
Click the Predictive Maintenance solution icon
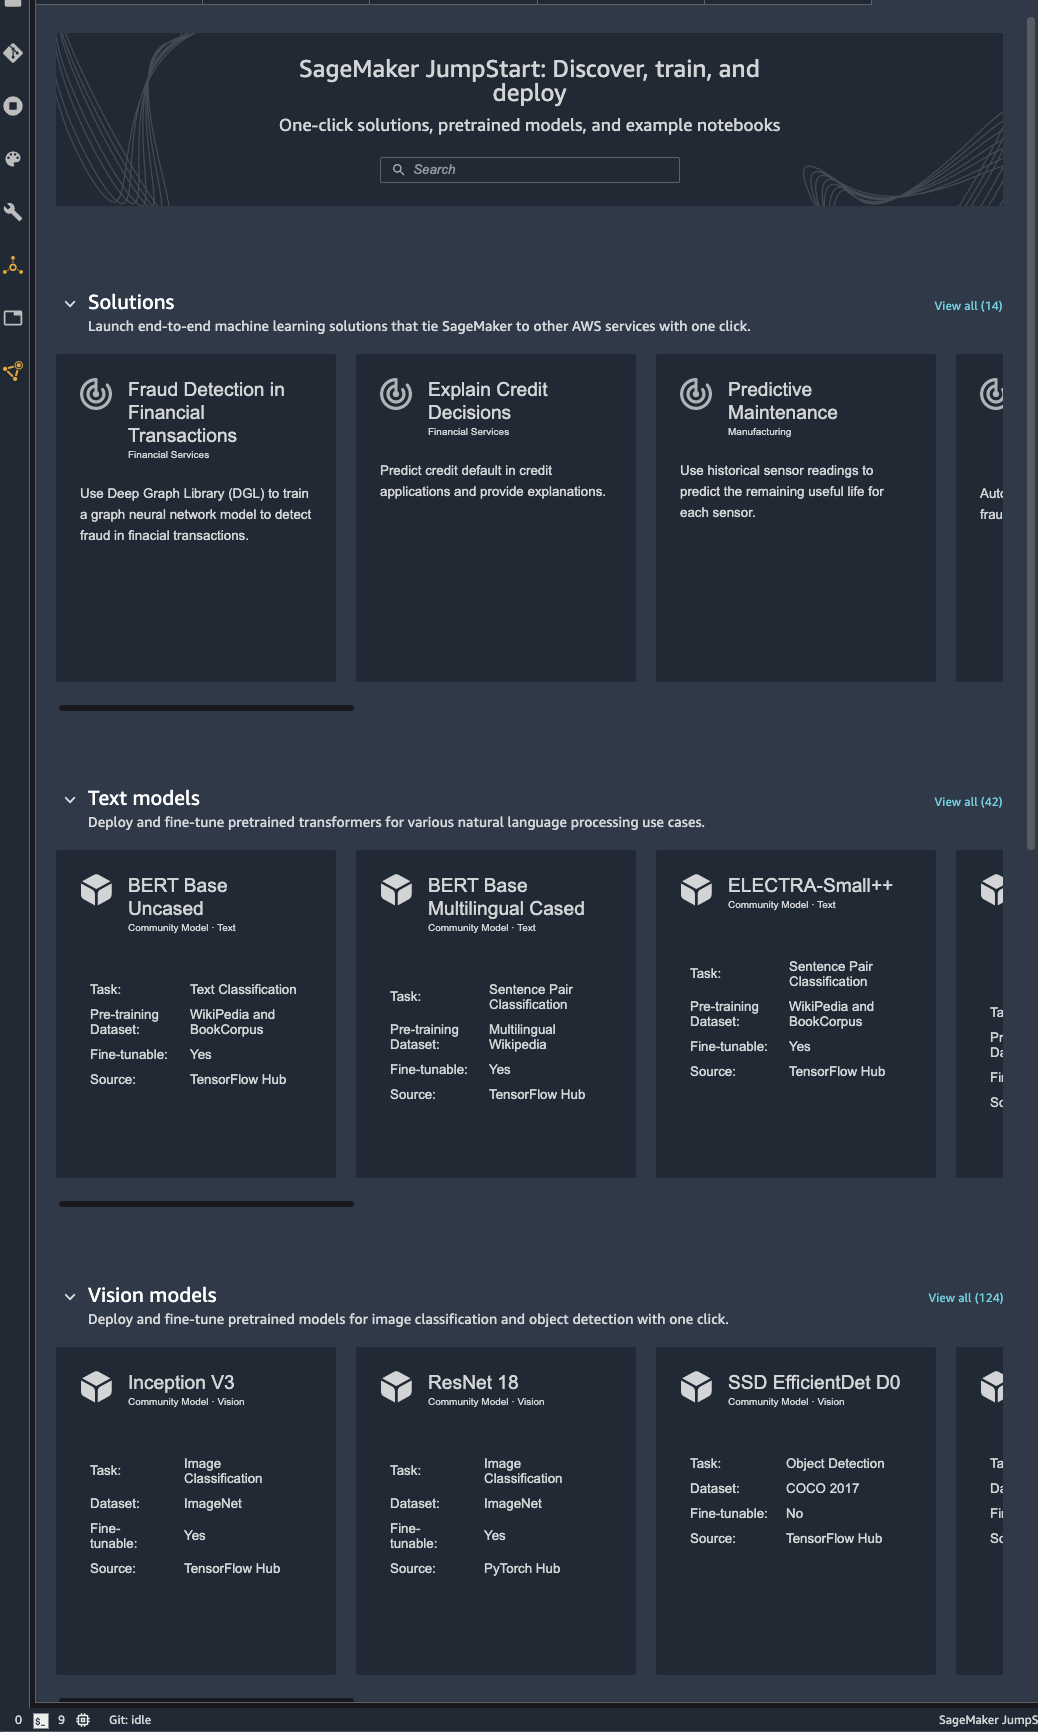(696, 394)
